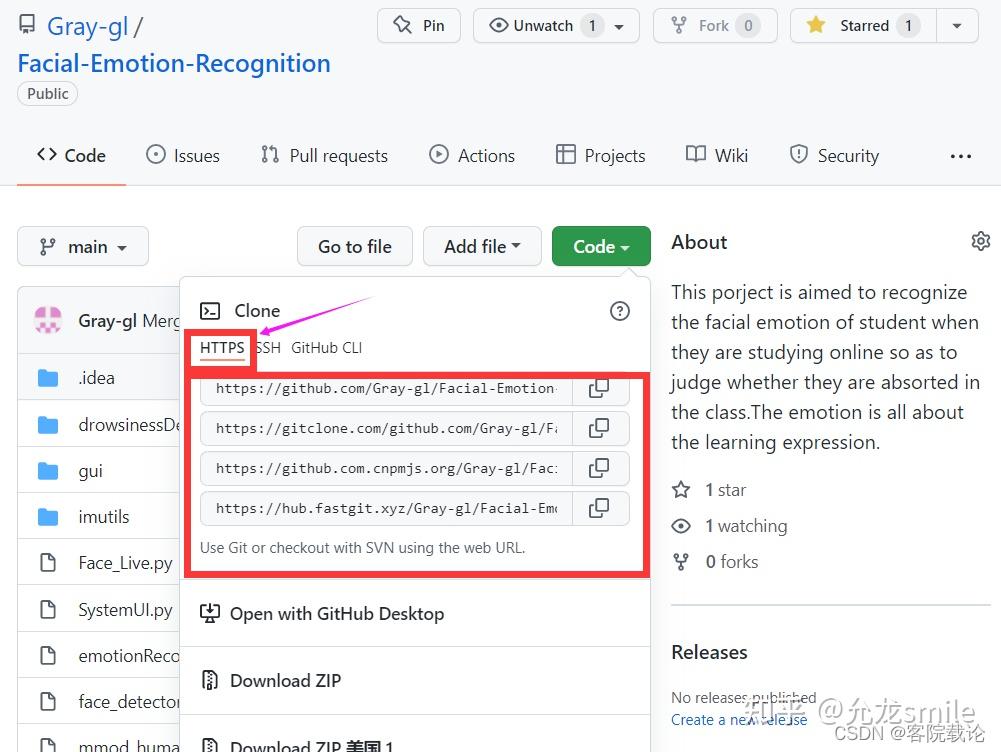1001x752 pixels.
Task: Unstar the repository
Action: pos(861,26)
